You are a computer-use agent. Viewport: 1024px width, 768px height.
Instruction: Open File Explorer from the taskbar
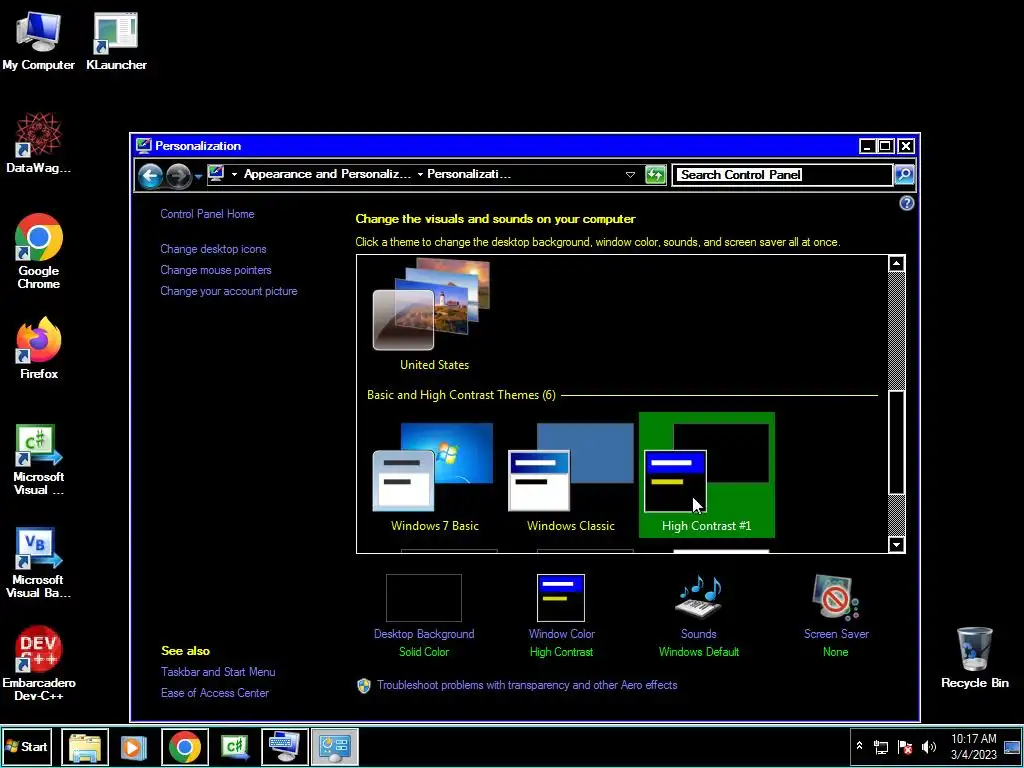pyautogui.click(x=86, y=746)
